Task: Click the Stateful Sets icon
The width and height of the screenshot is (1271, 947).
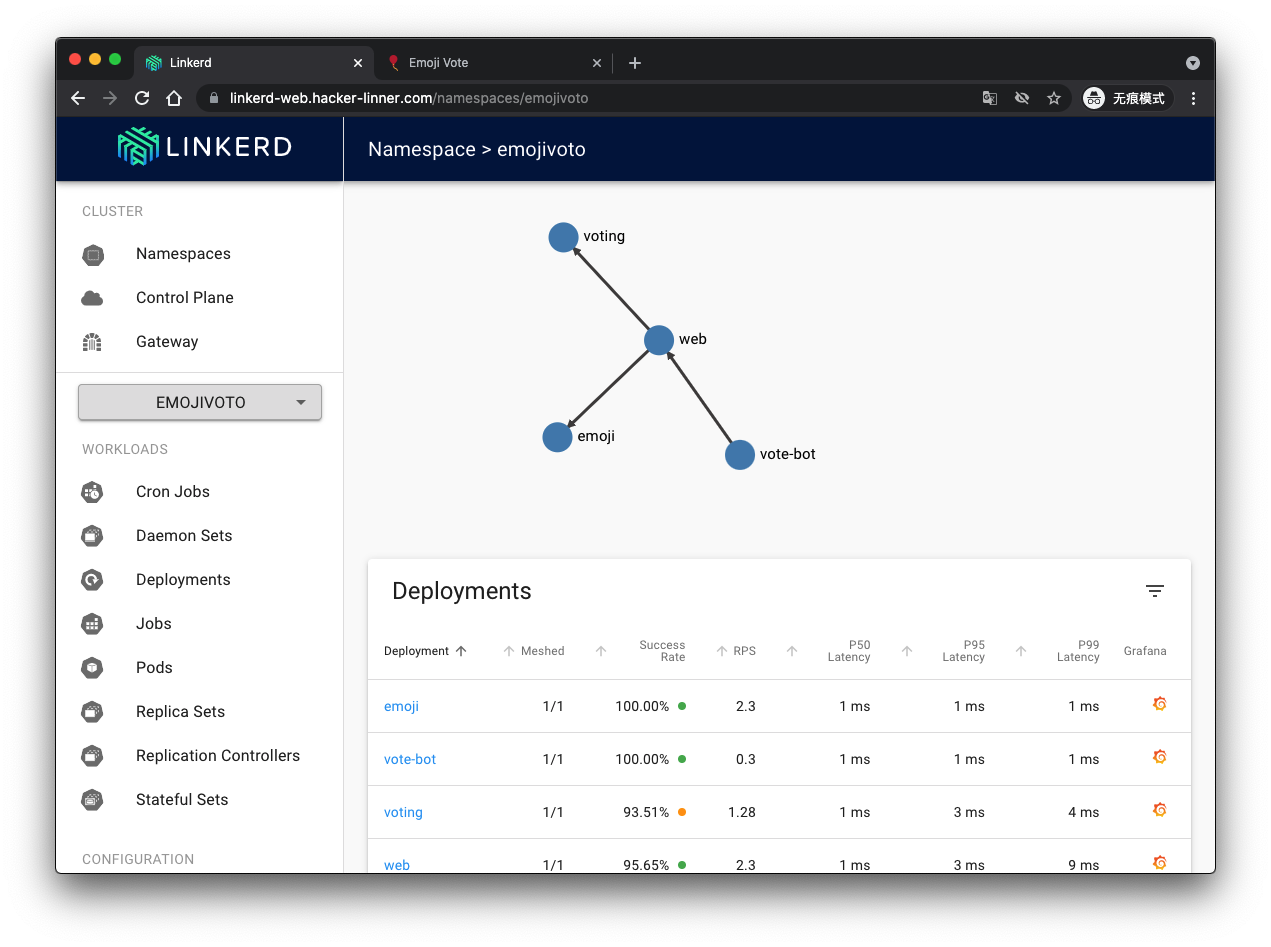Action: click(x=92, y=800)
